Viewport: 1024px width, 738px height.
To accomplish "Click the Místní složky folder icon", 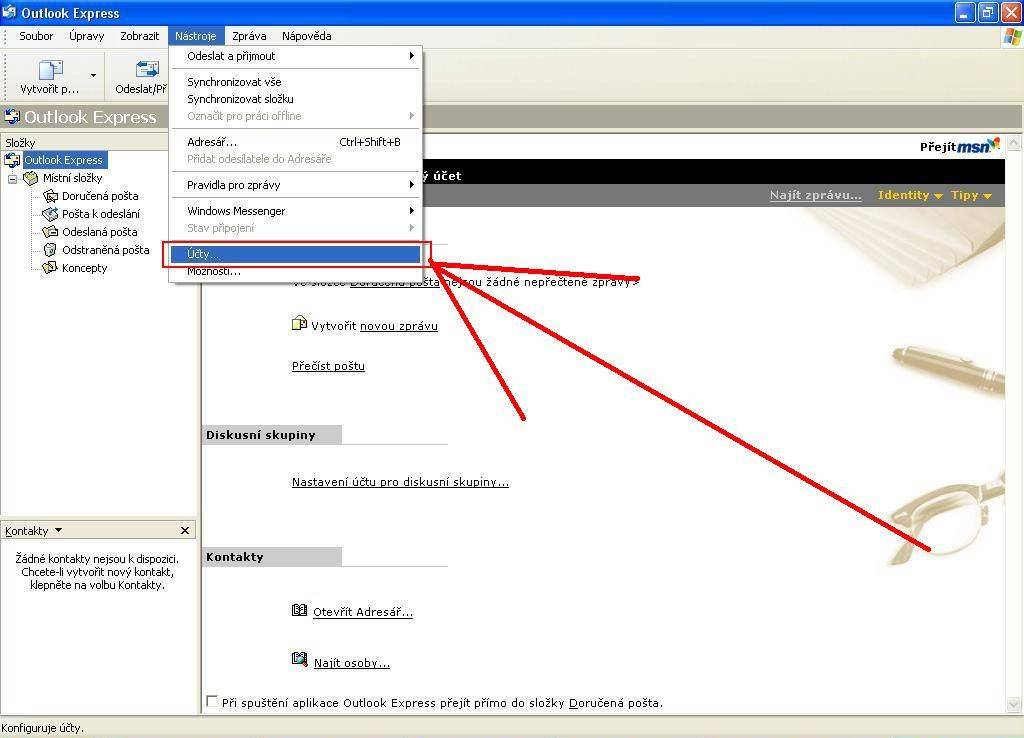I will pyautogui.click(x=31, y=178).
